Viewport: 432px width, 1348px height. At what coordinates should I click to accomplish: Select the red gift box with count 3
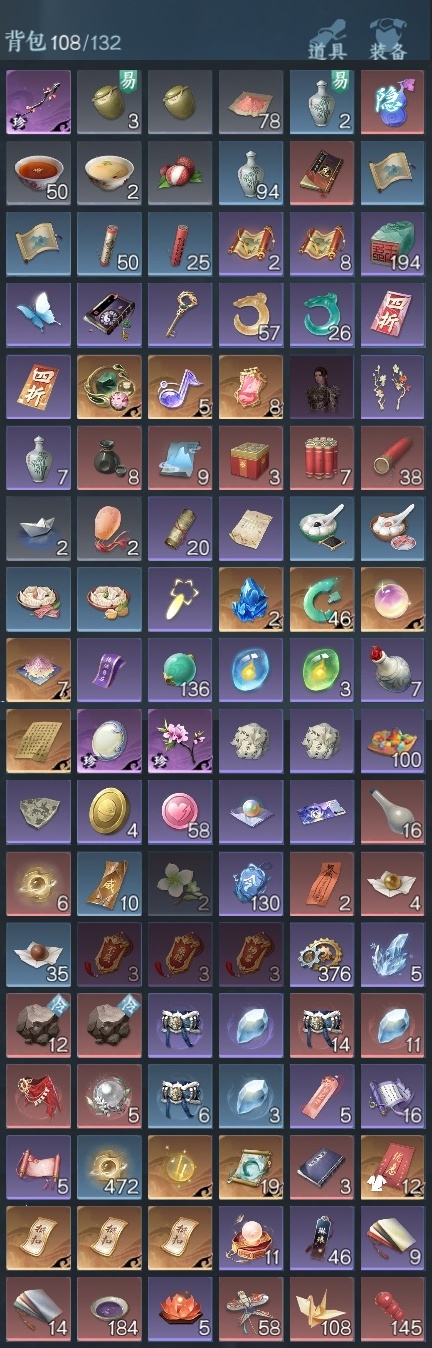click(251, 457)
